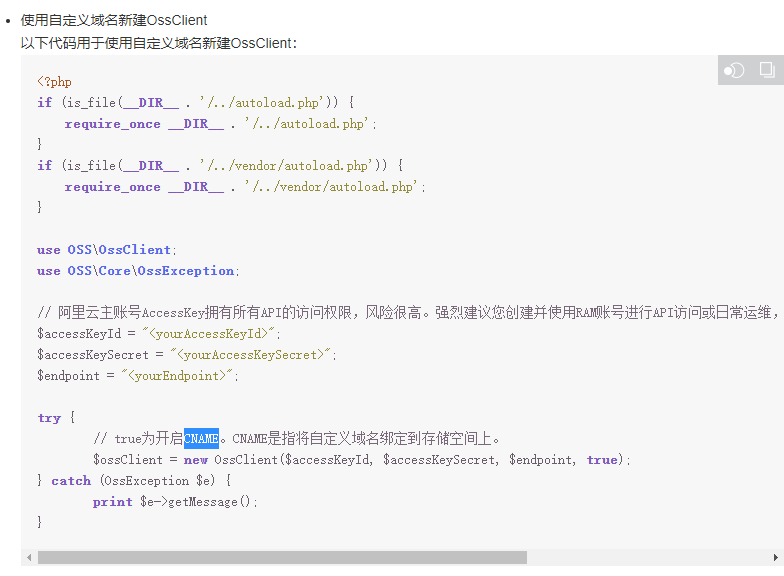Viewport: 784px width, 576px height.
Task: Click the sentence 以下代码用于使用自定义域名新建OssClient:
Action: [x=158, y=43]
